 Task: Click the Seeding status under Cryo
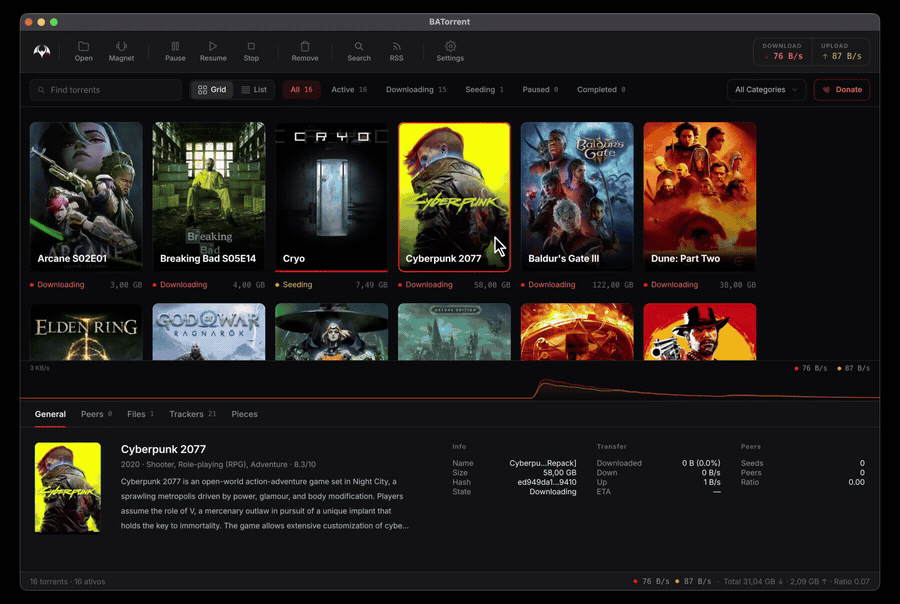coord(294,285)
